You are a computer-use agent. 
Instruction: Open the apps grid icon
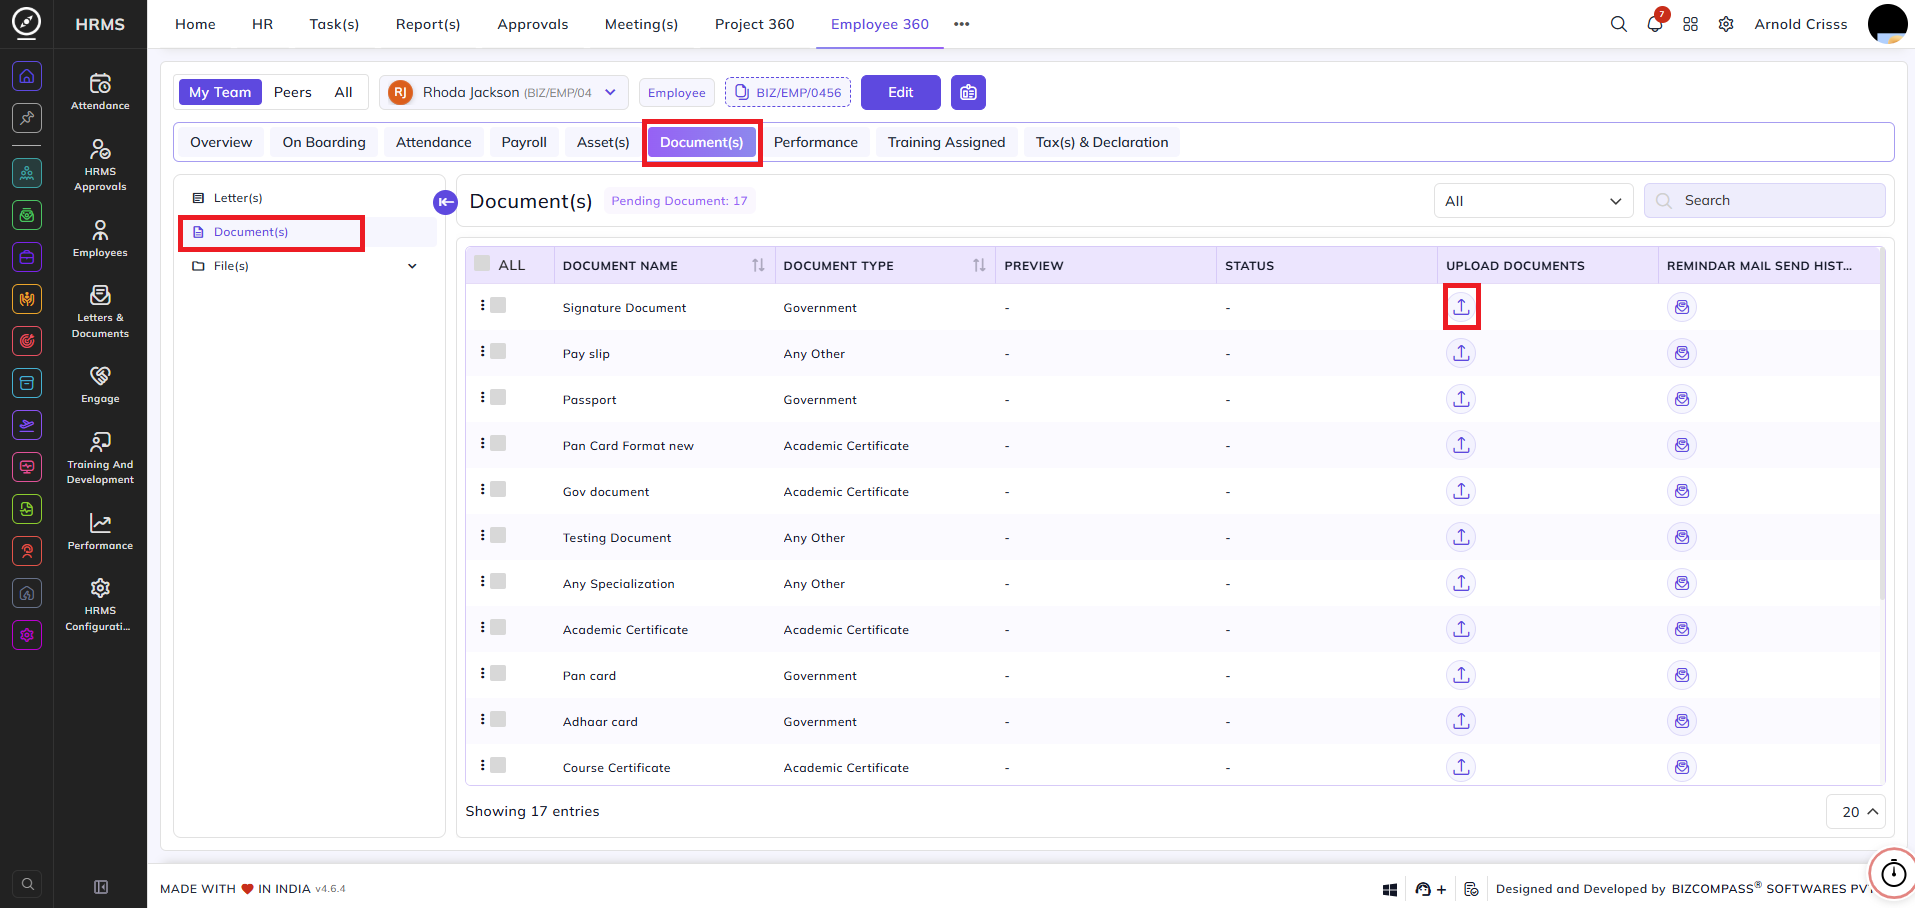click(x=1690, y=24)
